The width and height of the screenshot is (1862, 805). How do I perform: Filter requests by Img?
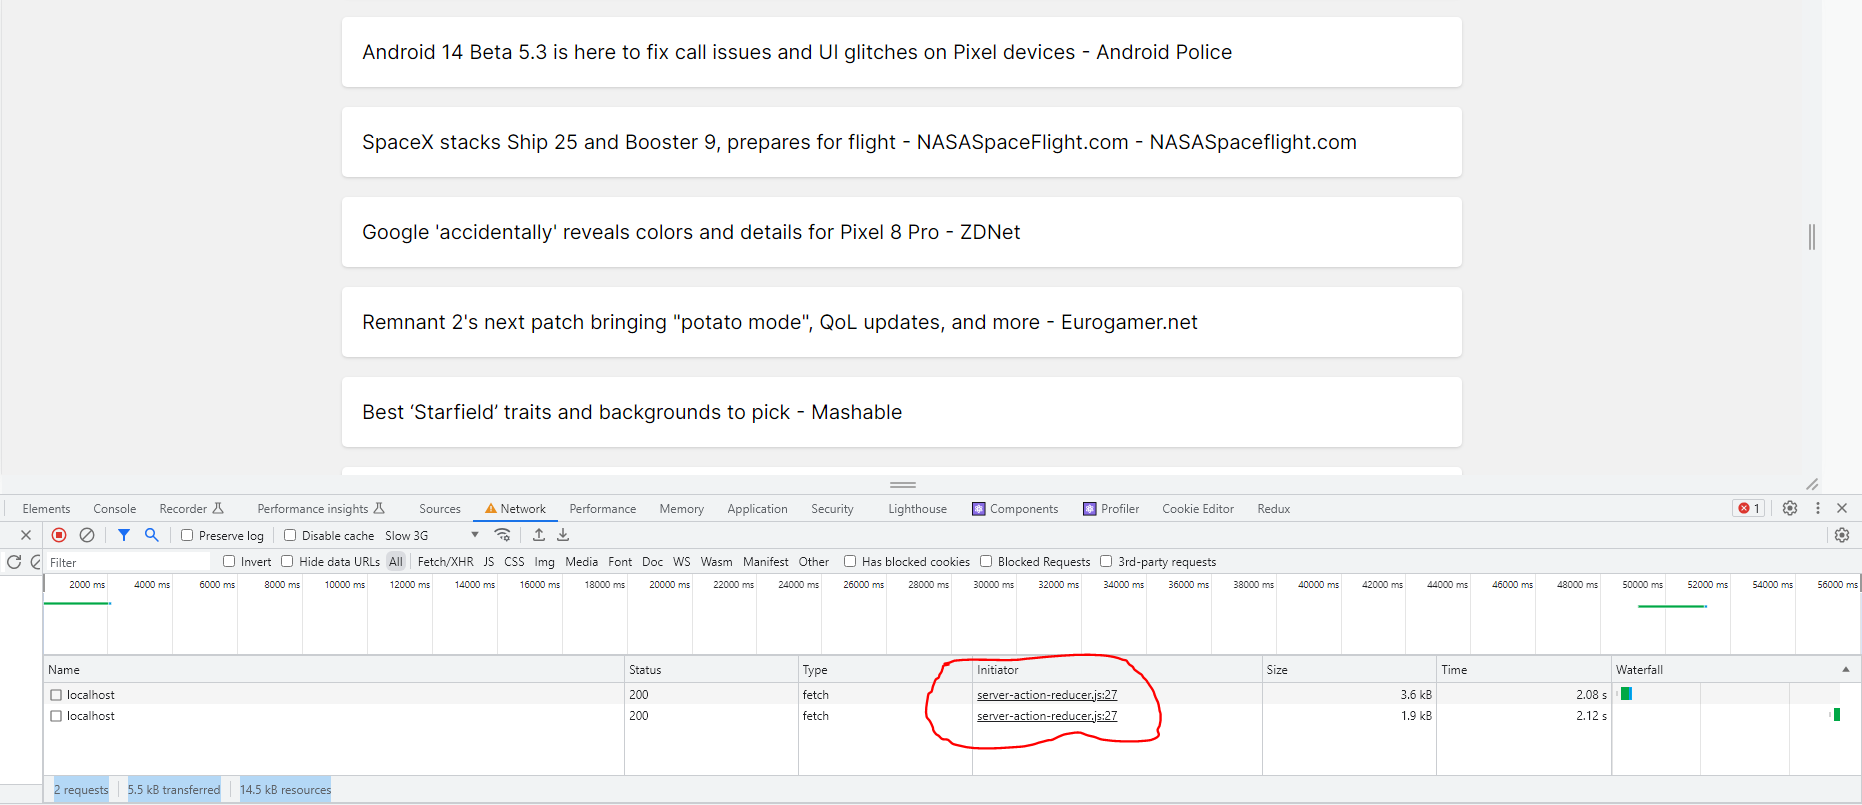[x=544, y=562]
